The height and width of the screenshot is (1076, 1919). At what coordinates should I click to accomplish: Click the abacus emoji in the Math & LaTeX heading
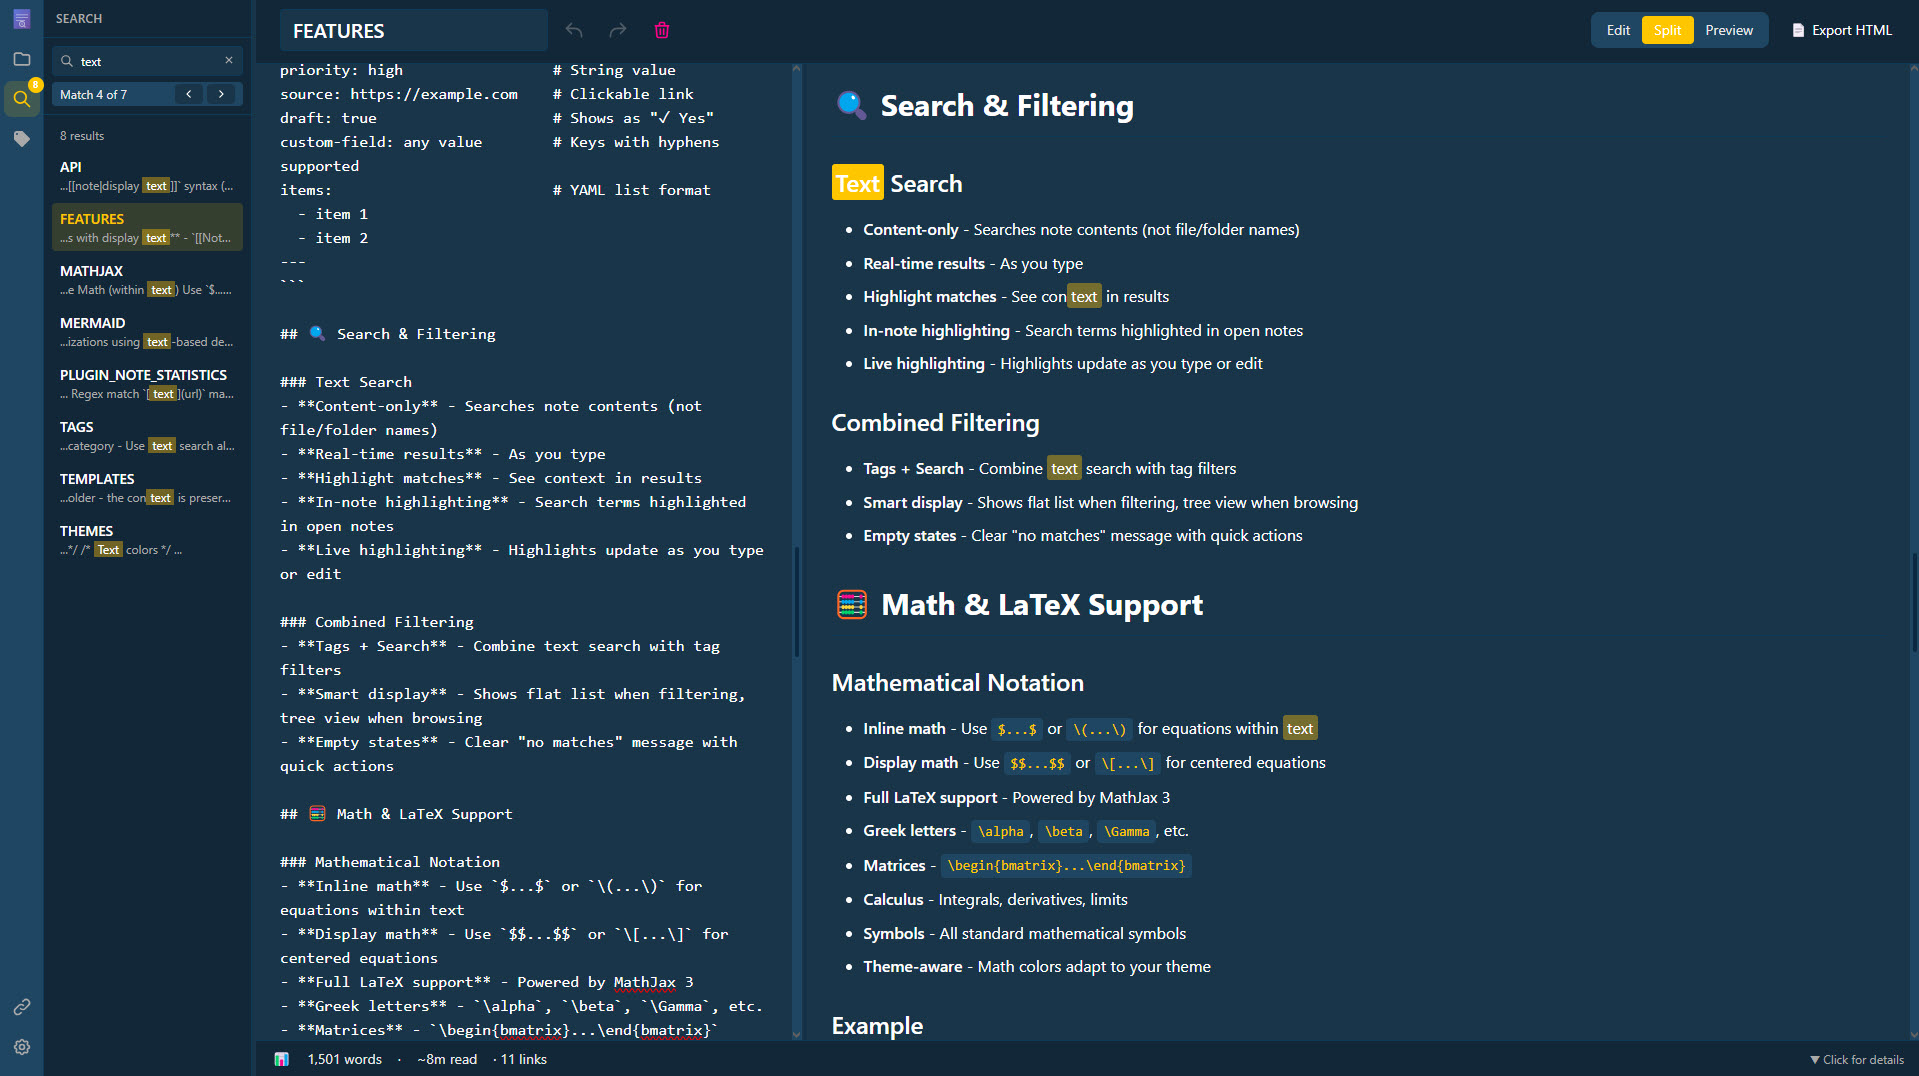pos(852,604)
